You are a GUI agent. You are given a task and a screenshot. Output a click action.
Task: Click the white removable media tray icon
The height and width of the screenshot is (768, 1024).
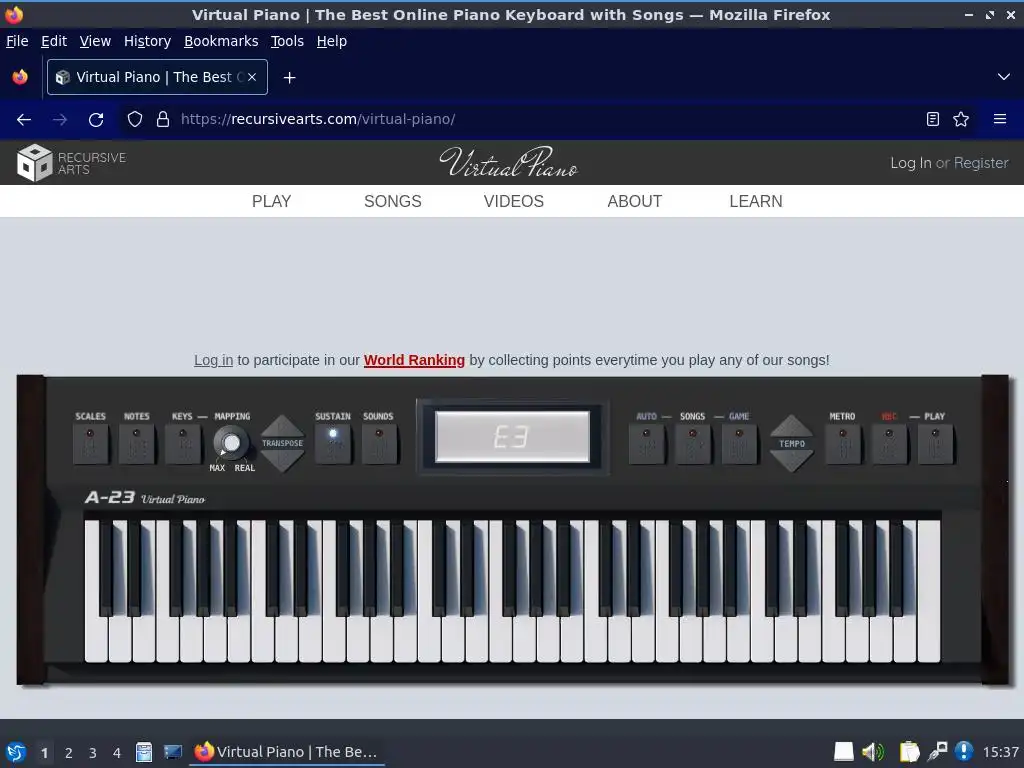[x=844, y=752]
